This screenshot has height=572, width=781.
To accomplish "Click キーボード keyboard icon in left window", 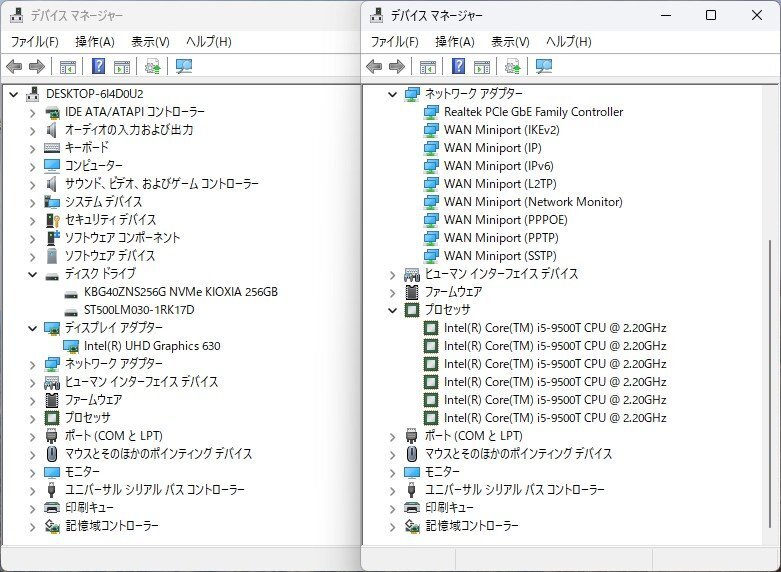I will (x=52, y=147).
